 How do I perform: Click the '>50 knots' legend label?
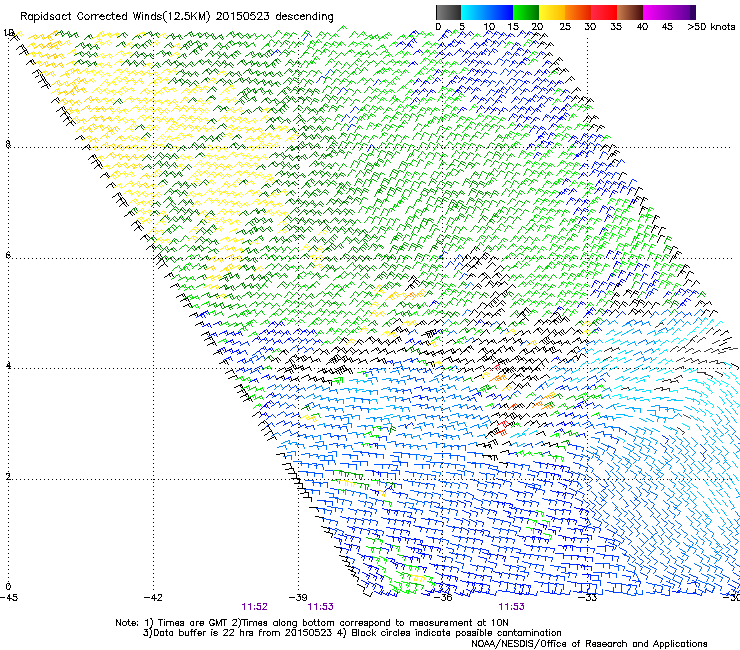(711, 27)
